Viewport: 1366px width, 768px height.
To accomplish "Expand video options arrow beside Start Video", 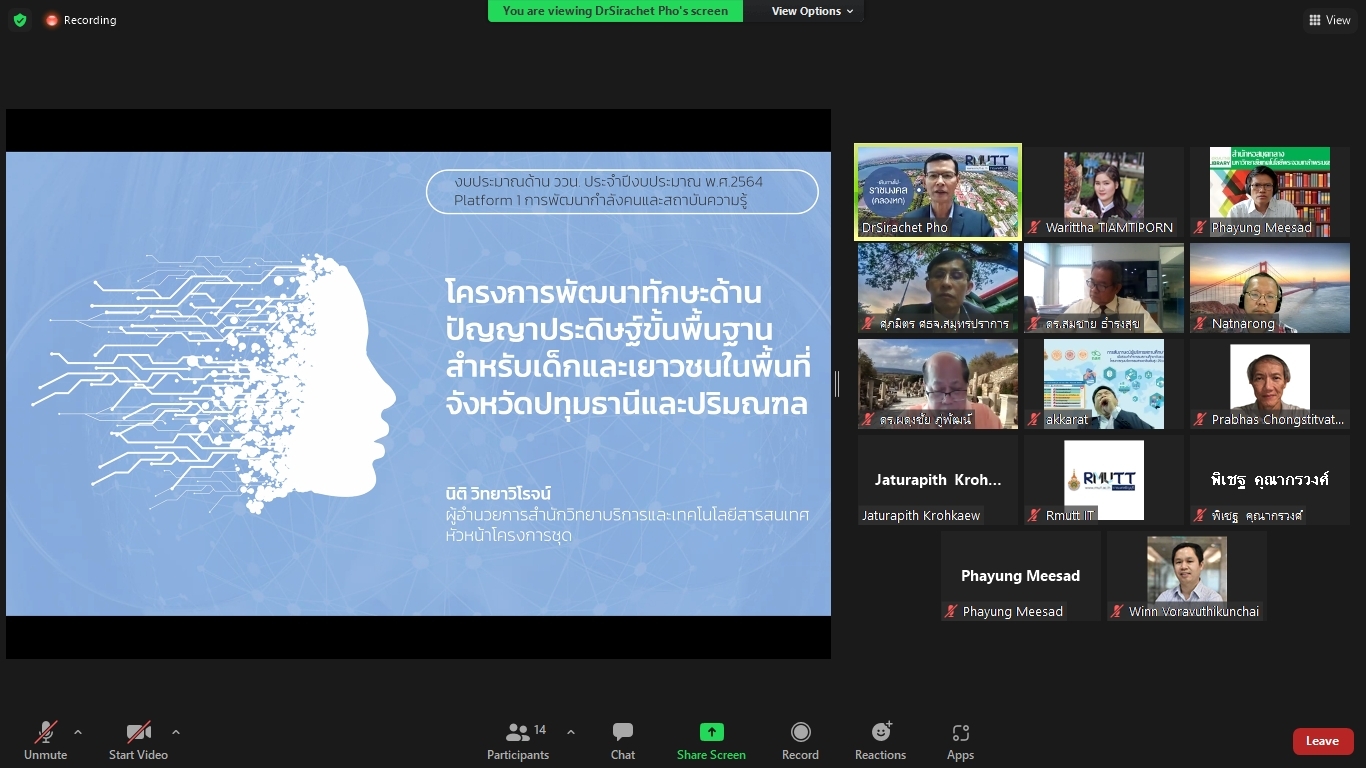I will pyautogui.click(x=176, y=732).
